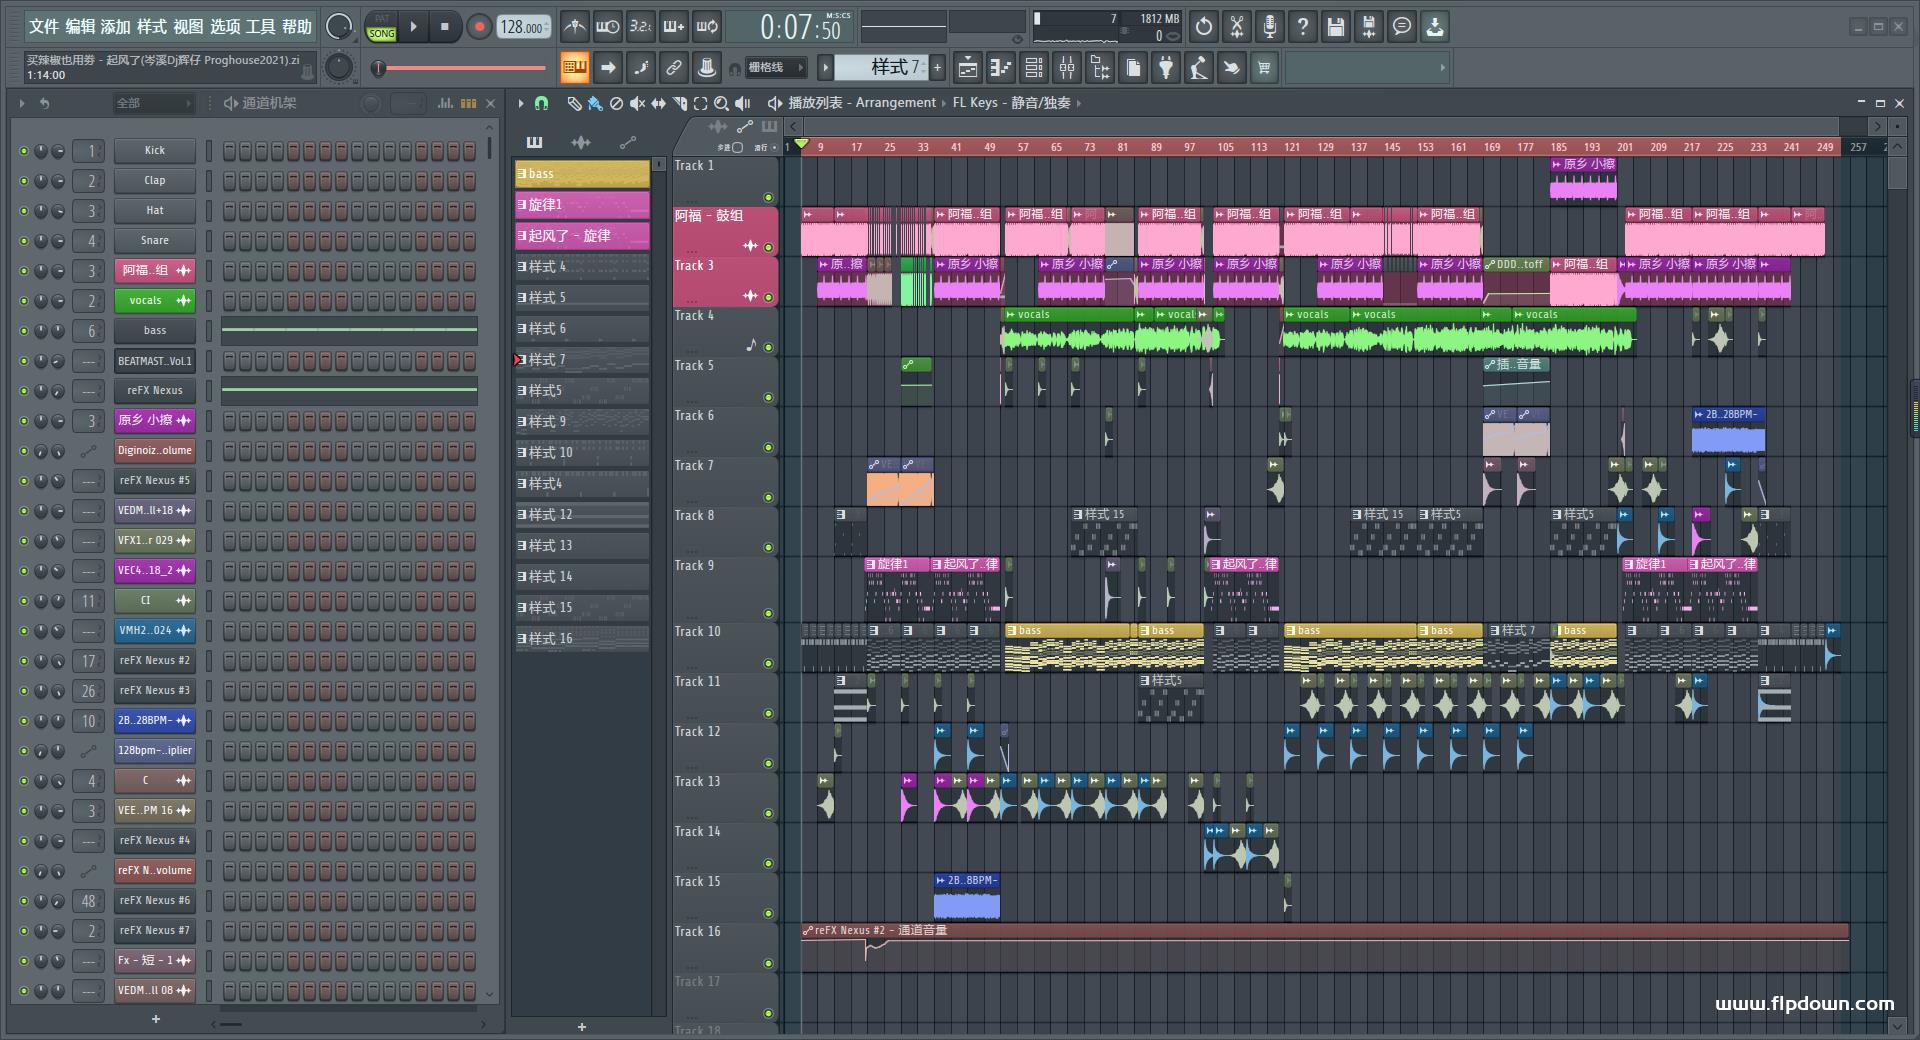This screenshot has width=1920, height=1040.
Task: Open the 帮助 menu
Action: point(296,26)
